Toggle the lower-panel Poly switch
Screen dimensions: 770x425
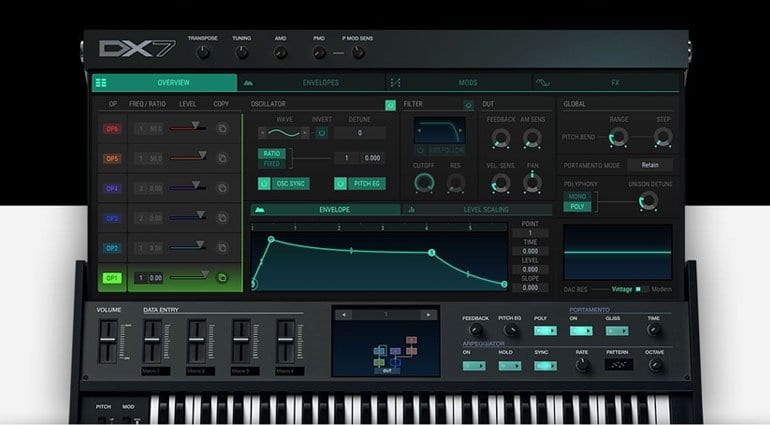coord(545,331)
